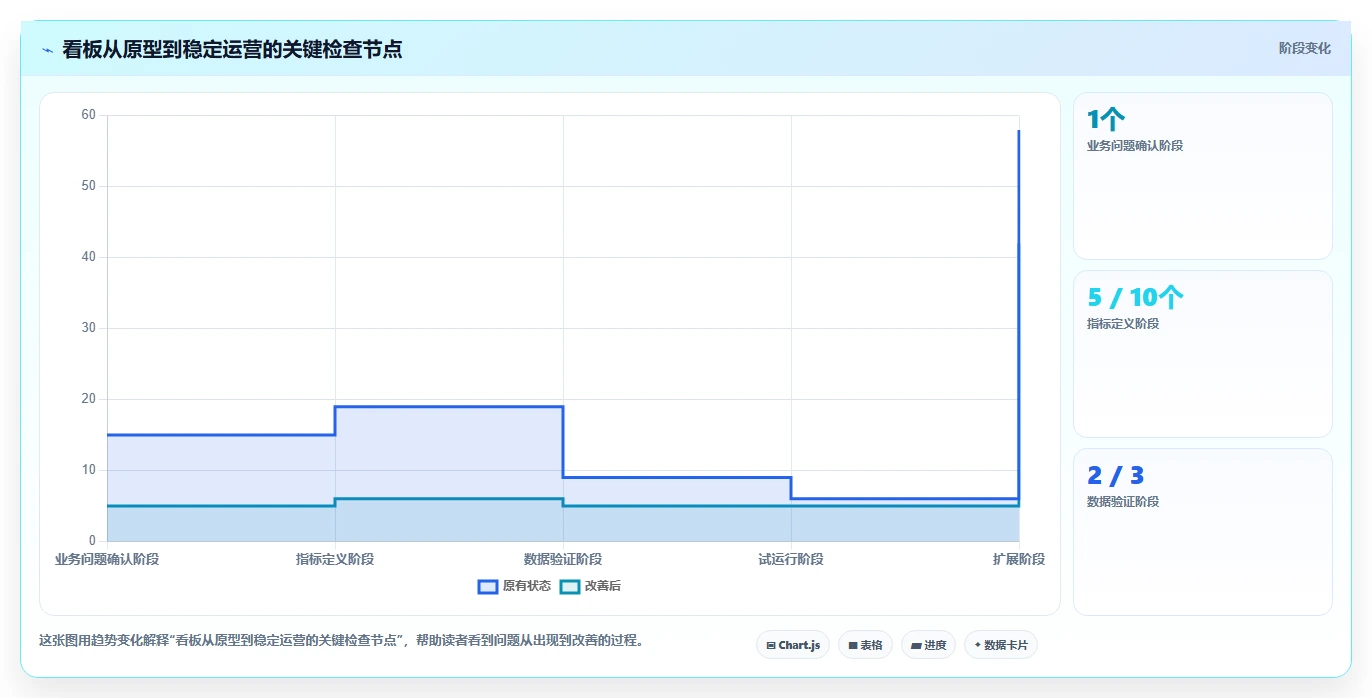
Task: Click the 改善后 teal legend swatch
Action: click(x=569, y=586)
